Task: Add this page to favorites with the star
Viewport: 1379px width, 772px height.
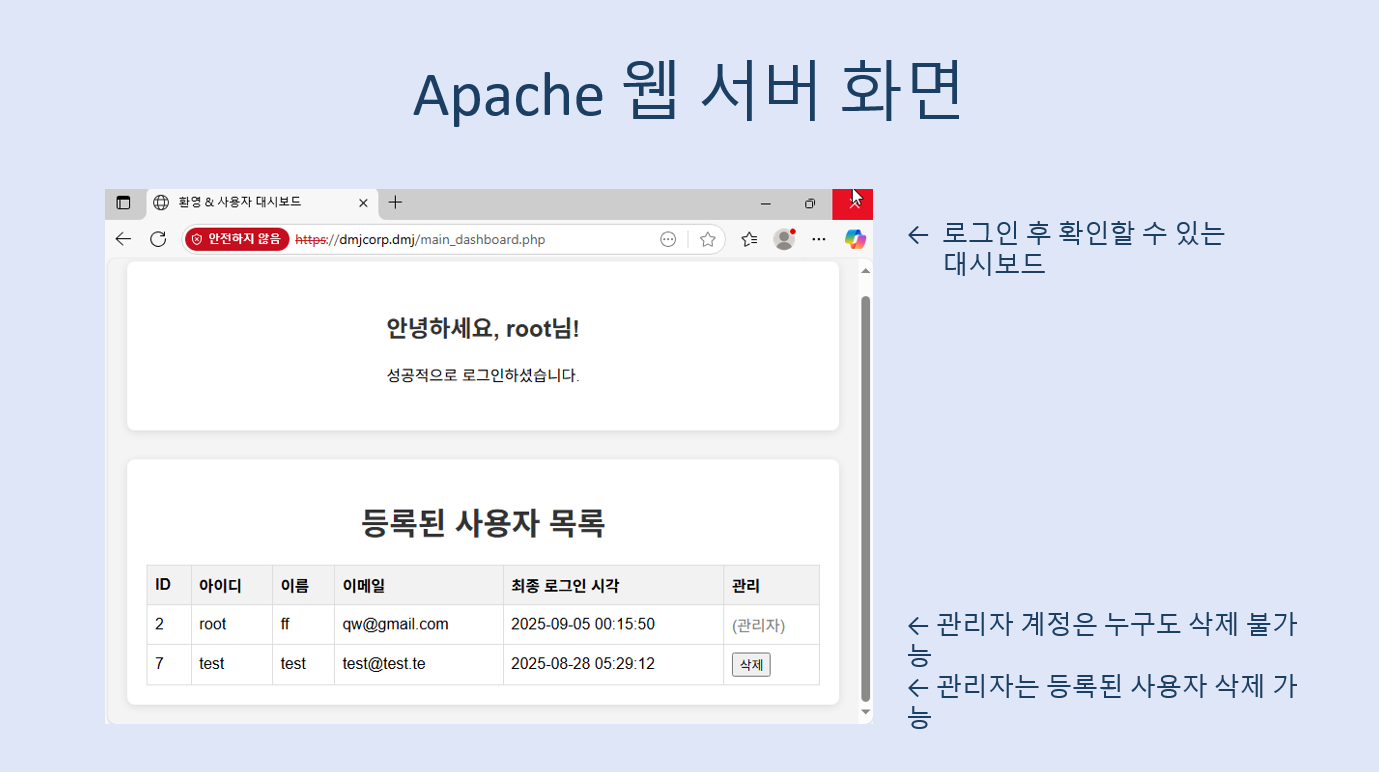Action: [x=707, y=239]
